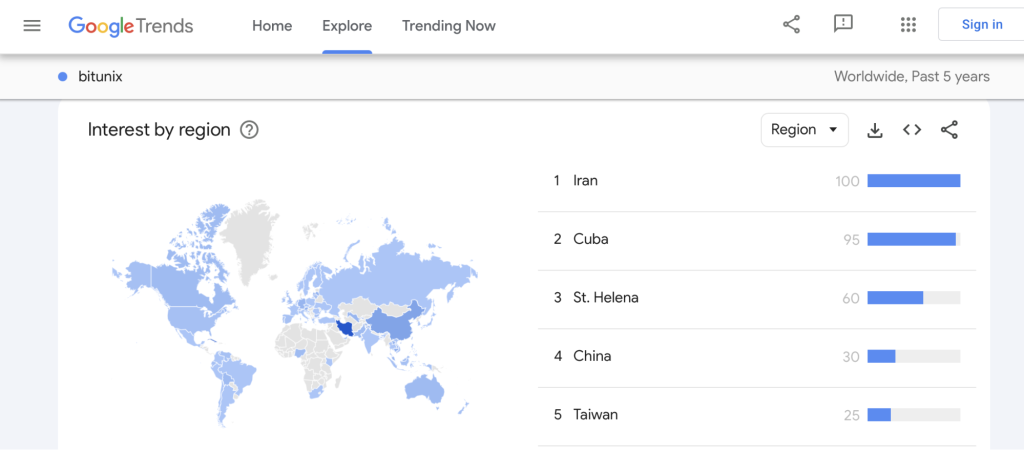This screenshot has width=1024, height=450.
Task: Open the send feedback icon
Action: coord(843,25)
